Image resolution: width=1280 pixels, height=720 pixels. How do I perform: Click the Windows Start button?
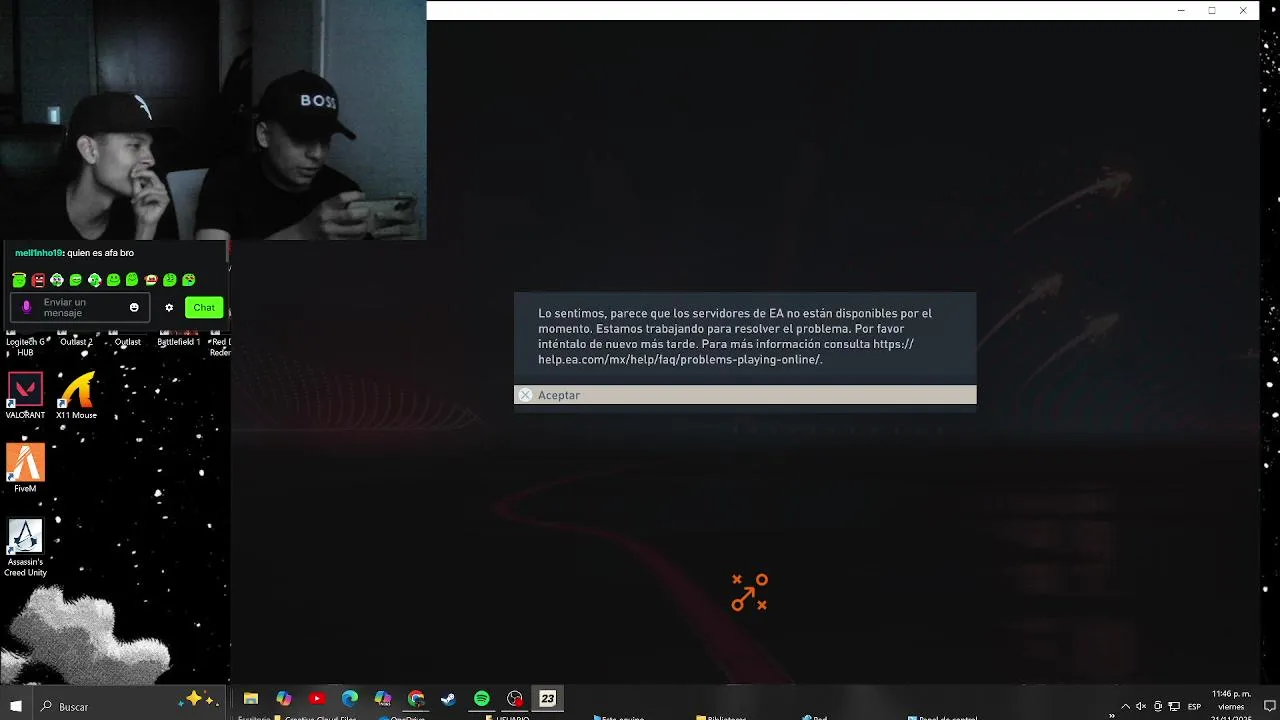(x=15, y=706)
